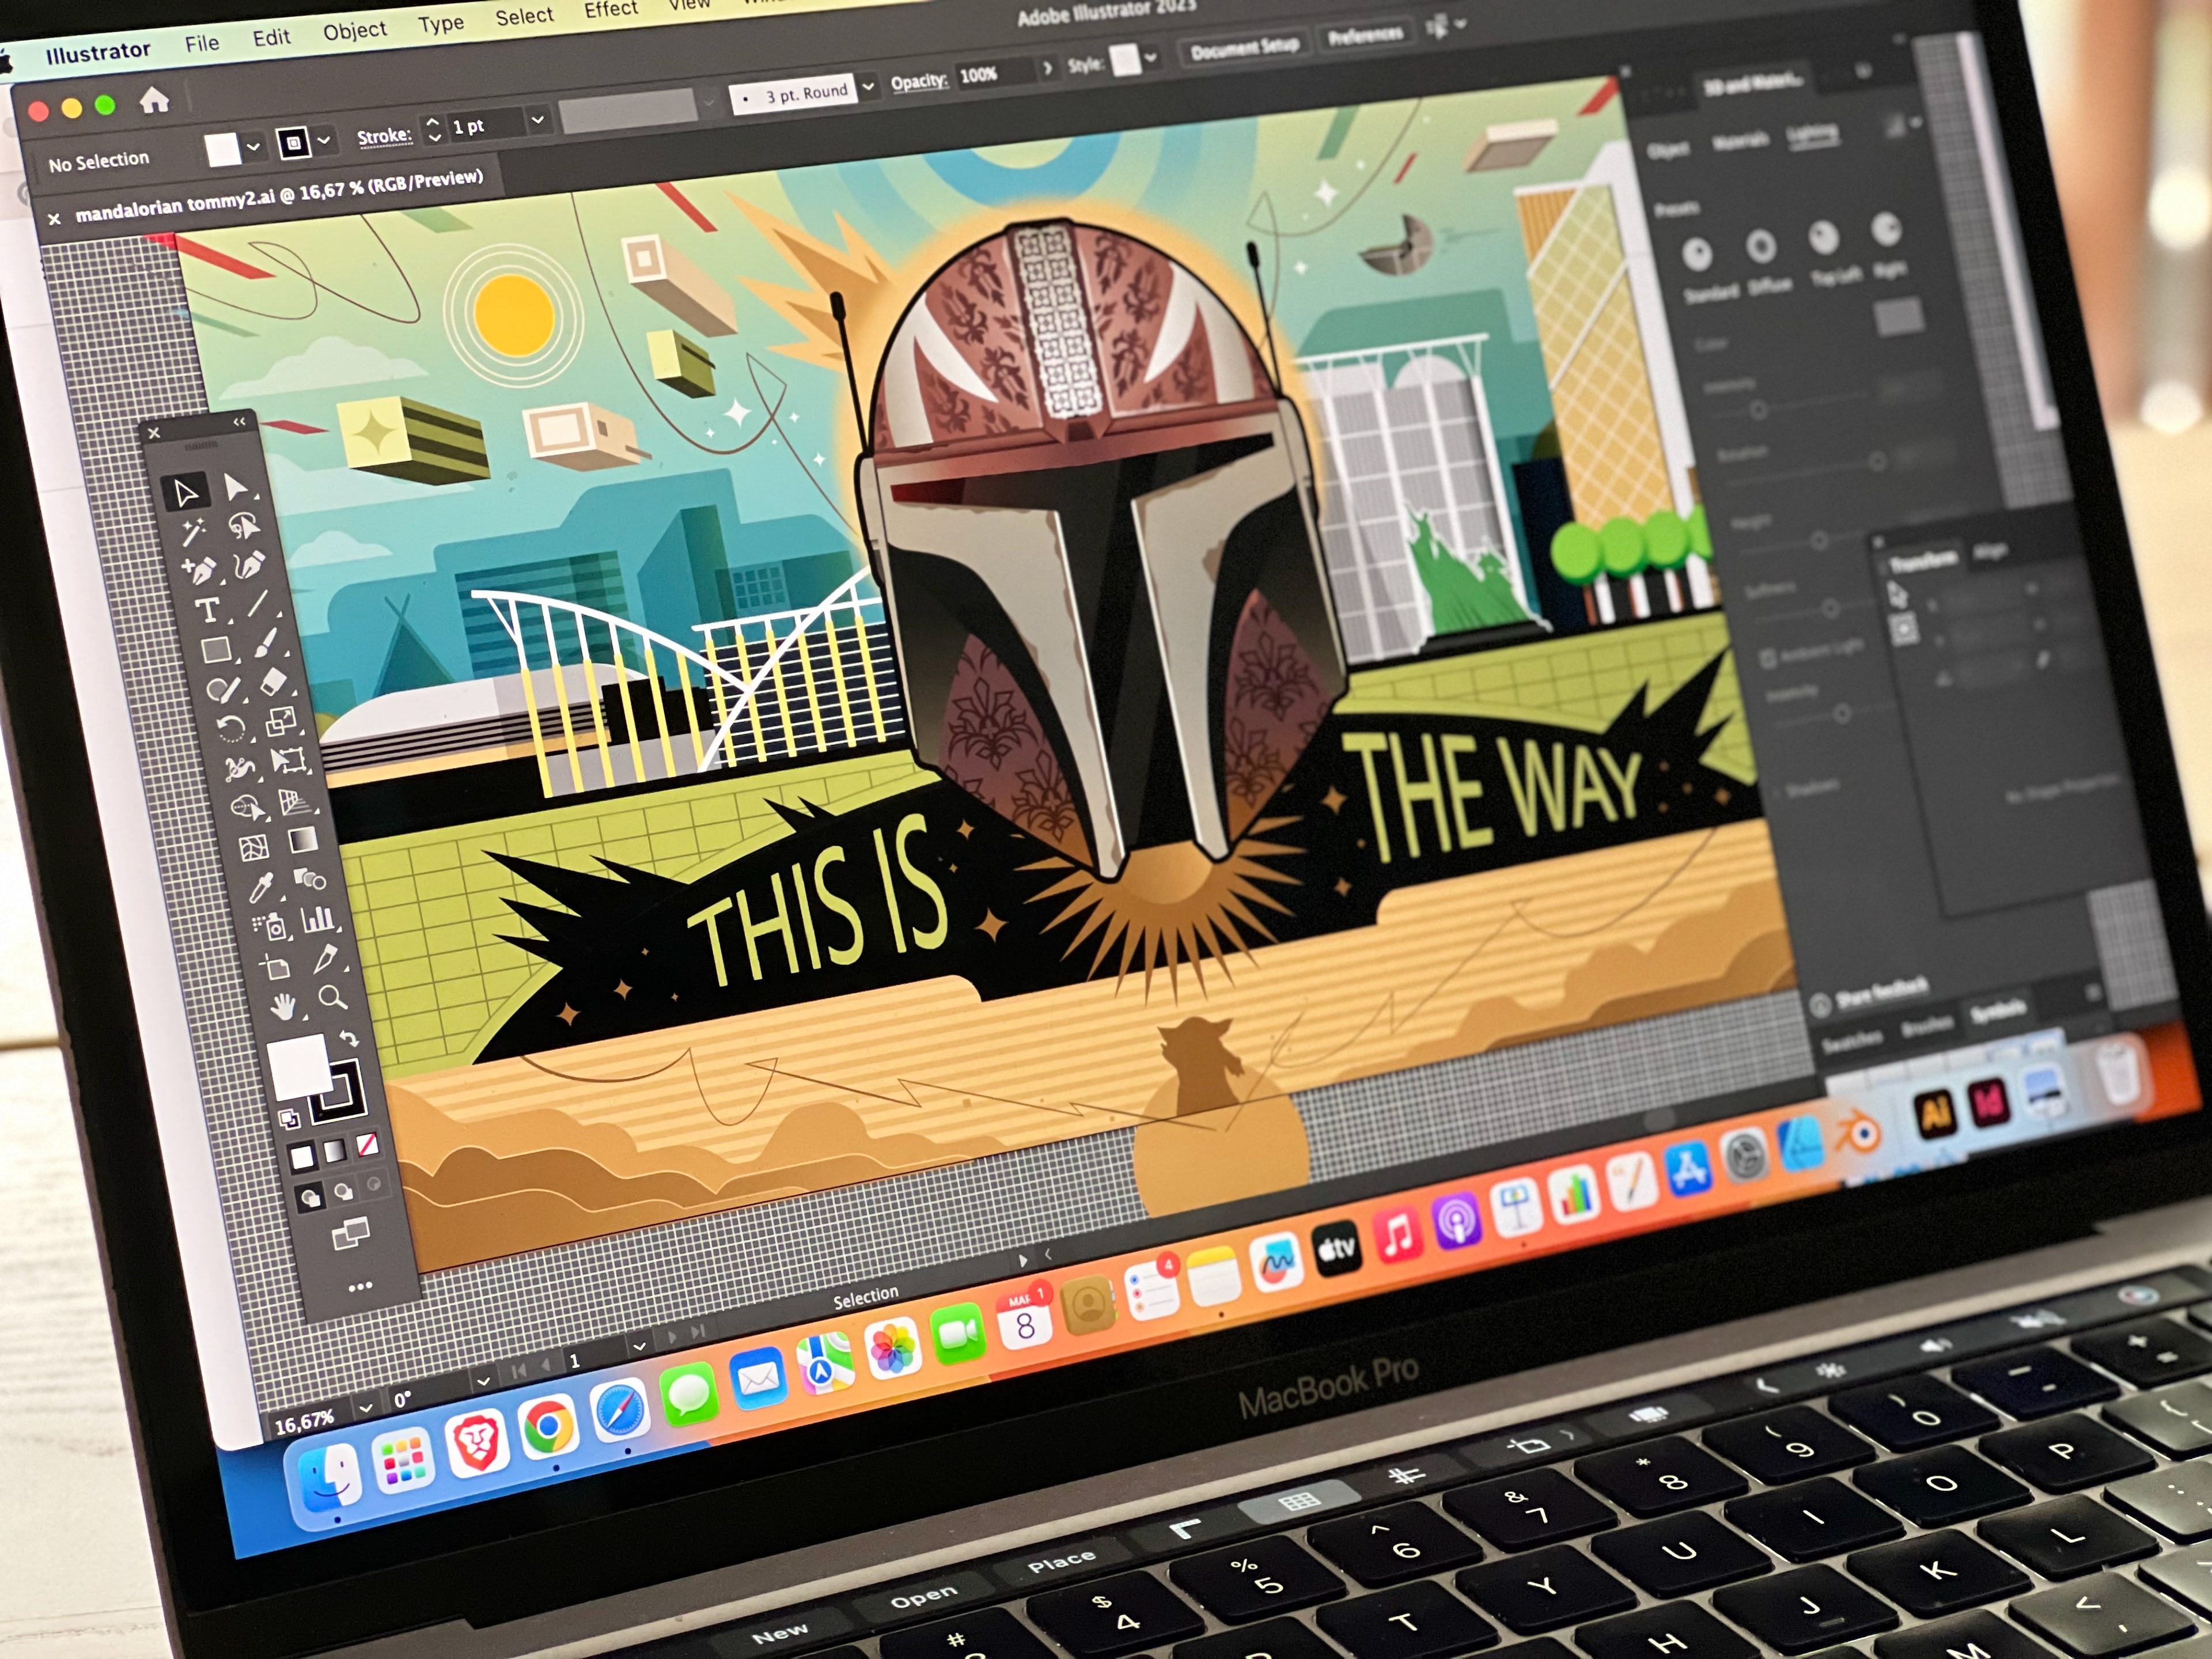2212x1659 pixels.
Task: Open Edit Toolbar three-dots menu
Action: coord(361,1286)
